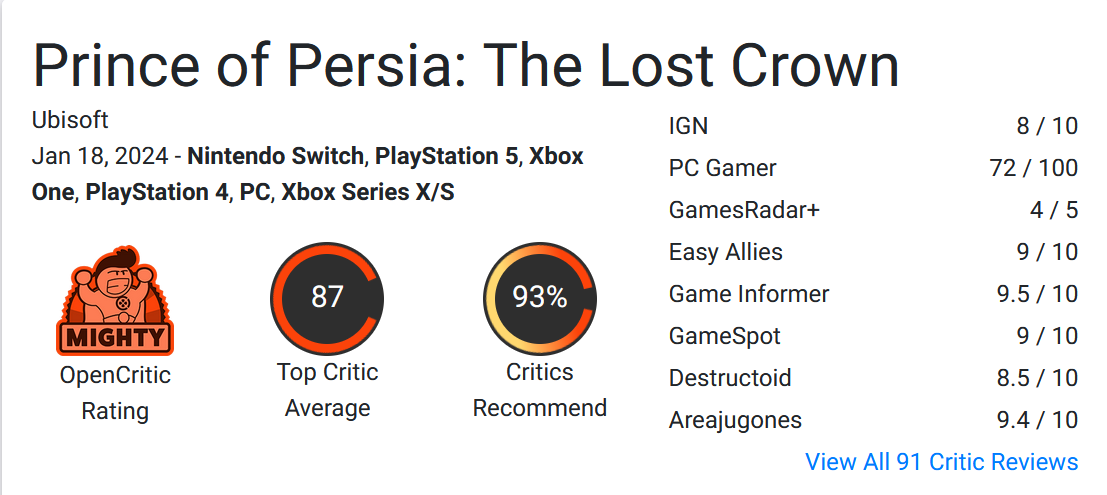Open the Easy Allies review entry
This screenshot has width=1107, height=495.
coord(873,252)
